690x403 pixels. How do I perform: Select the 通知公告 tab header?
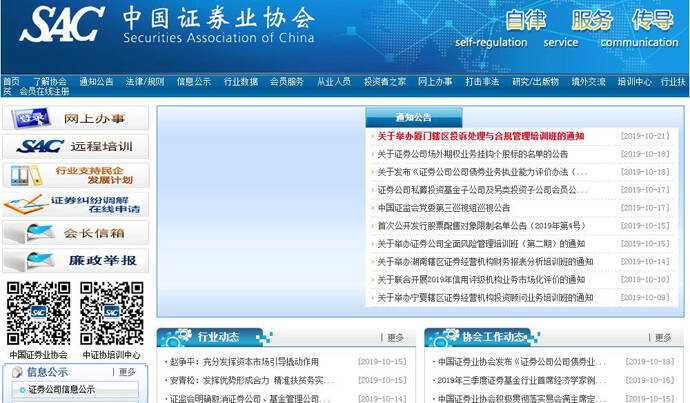(414, 117)
